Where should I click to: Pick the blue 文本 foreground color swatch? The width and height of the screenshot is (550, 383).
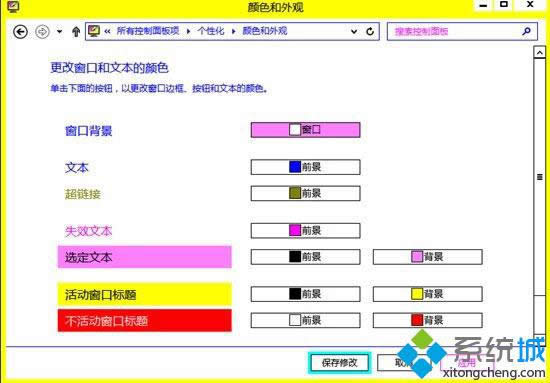[x=295, y=167]
